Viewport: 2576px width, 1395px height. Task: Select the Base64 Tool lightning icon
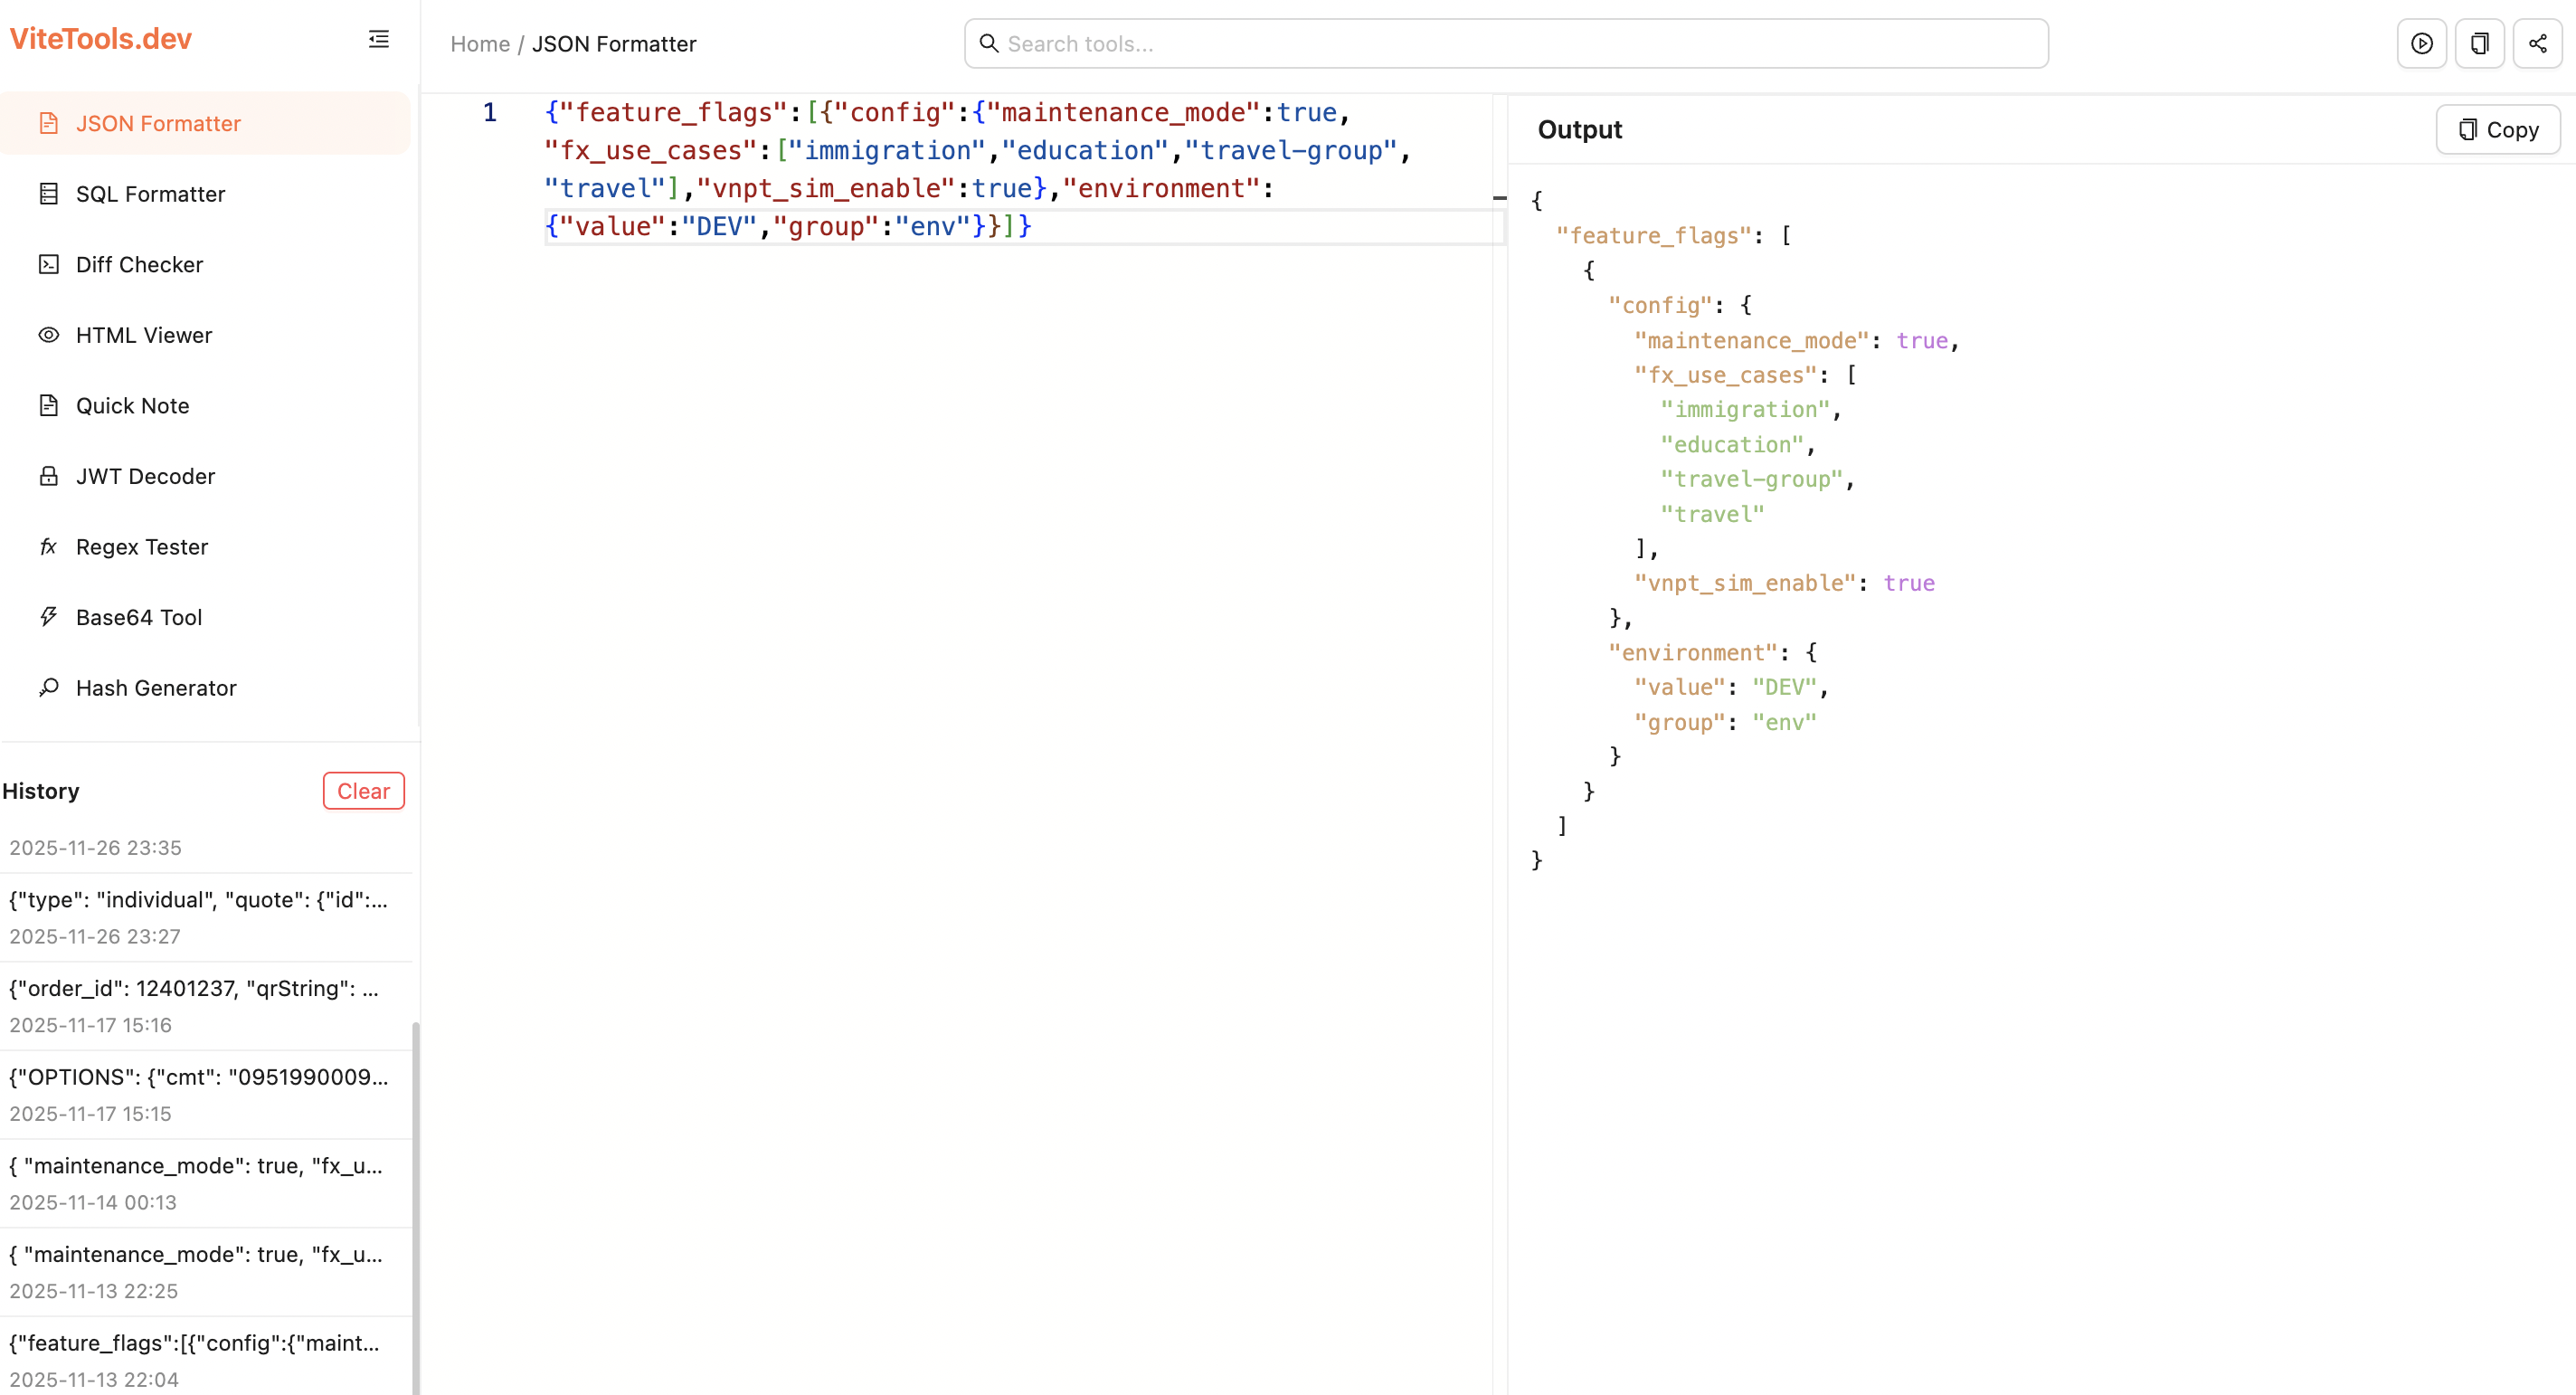[49, 617]
